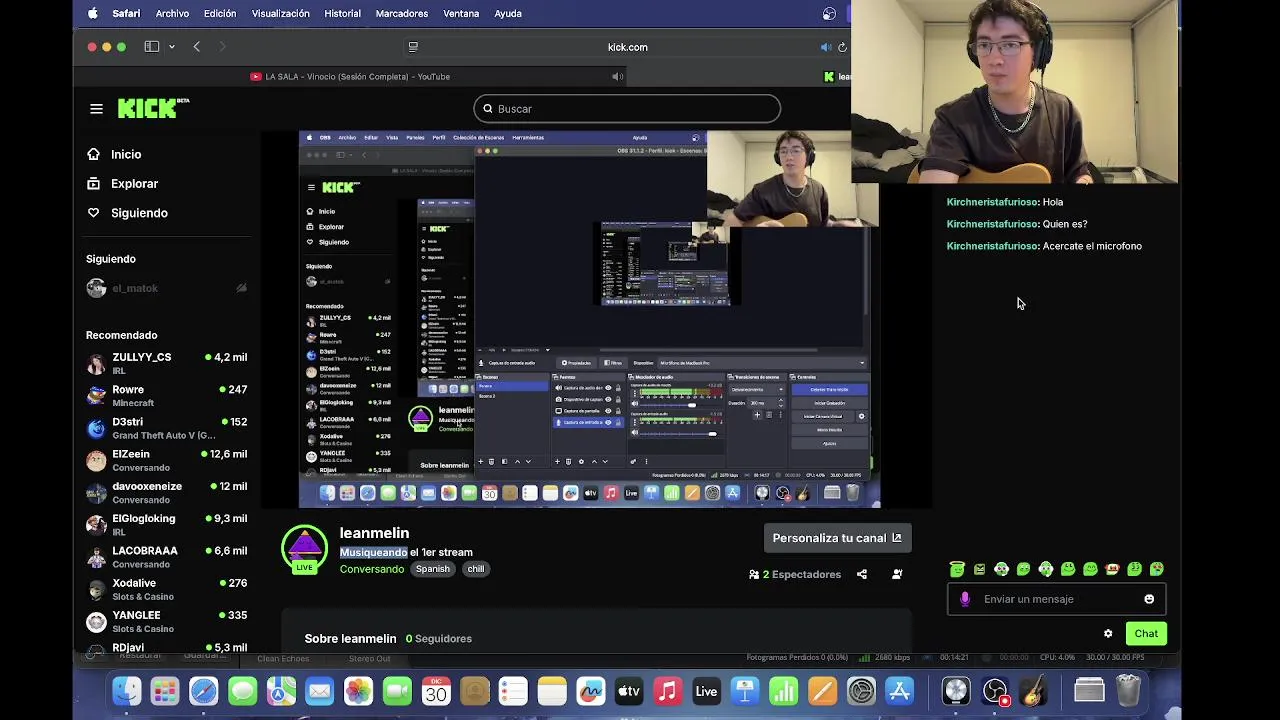Click the Spanish tag
Viewport: 1280px width, 720px height.
tap(433, 569)
